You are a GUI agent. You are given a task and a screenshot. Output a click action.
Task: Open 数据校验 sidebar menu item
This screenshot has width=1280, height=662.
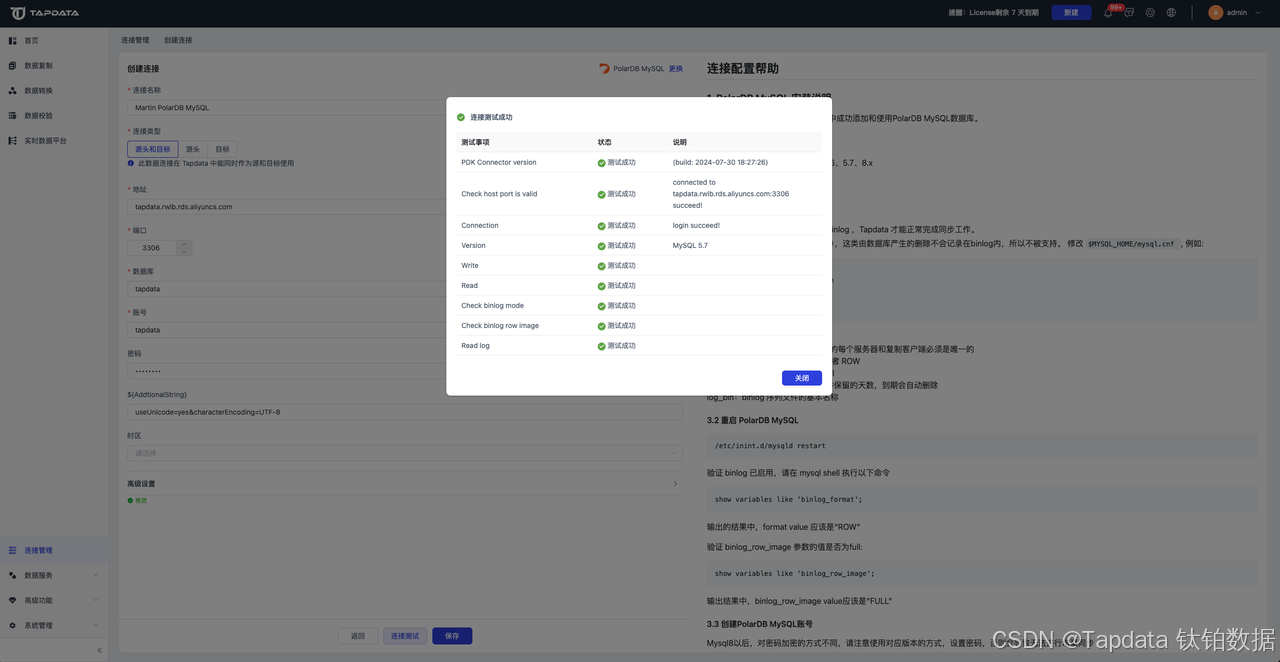[54, 115]
